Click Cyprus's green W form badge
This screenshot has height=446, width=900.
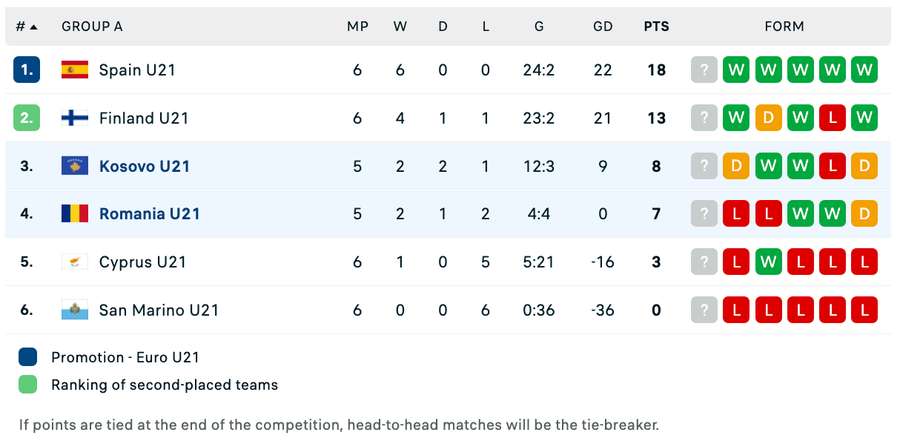coord(768,262)
